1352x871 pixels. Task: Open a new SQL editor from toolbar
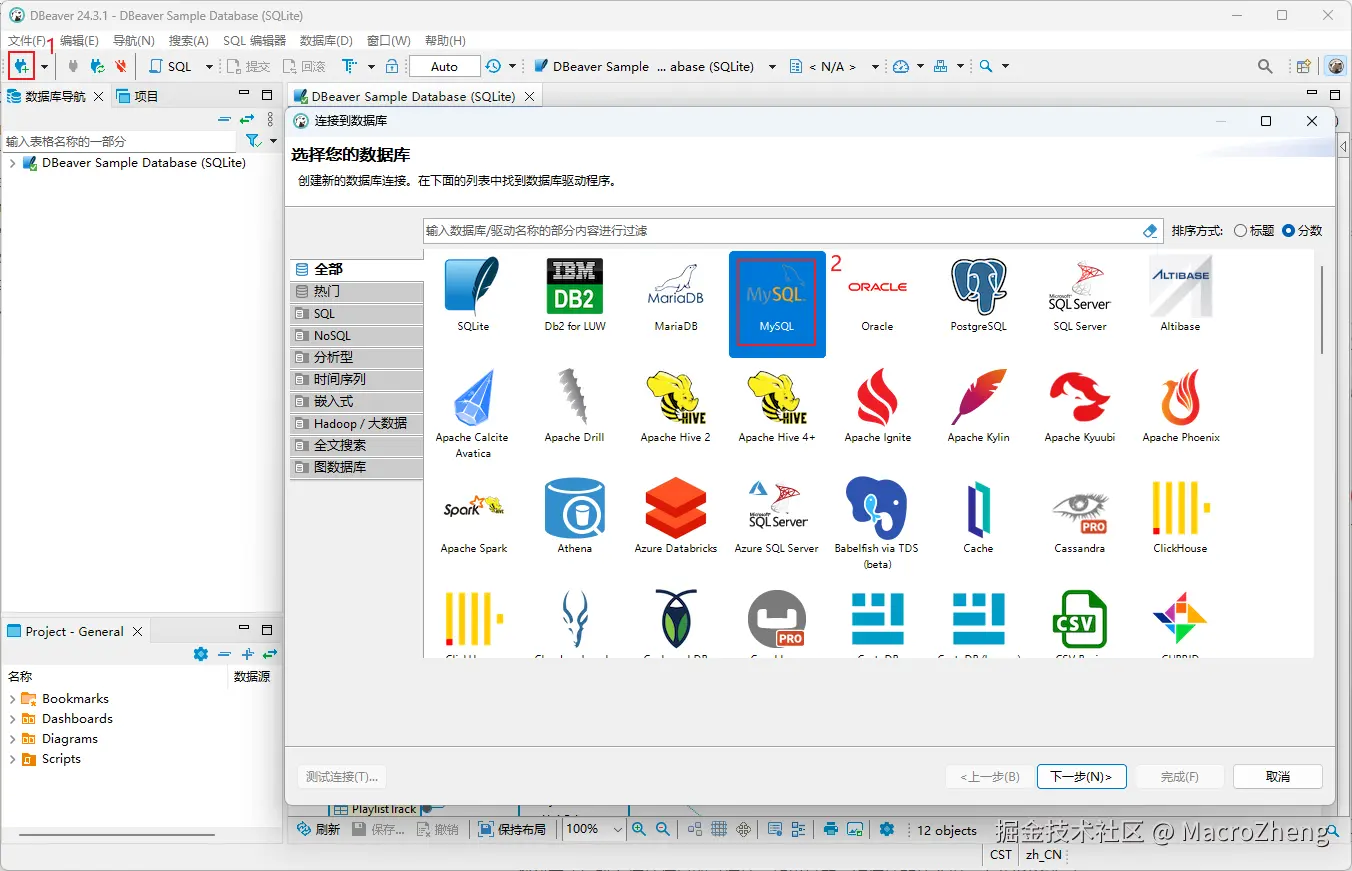pos(171,66)
